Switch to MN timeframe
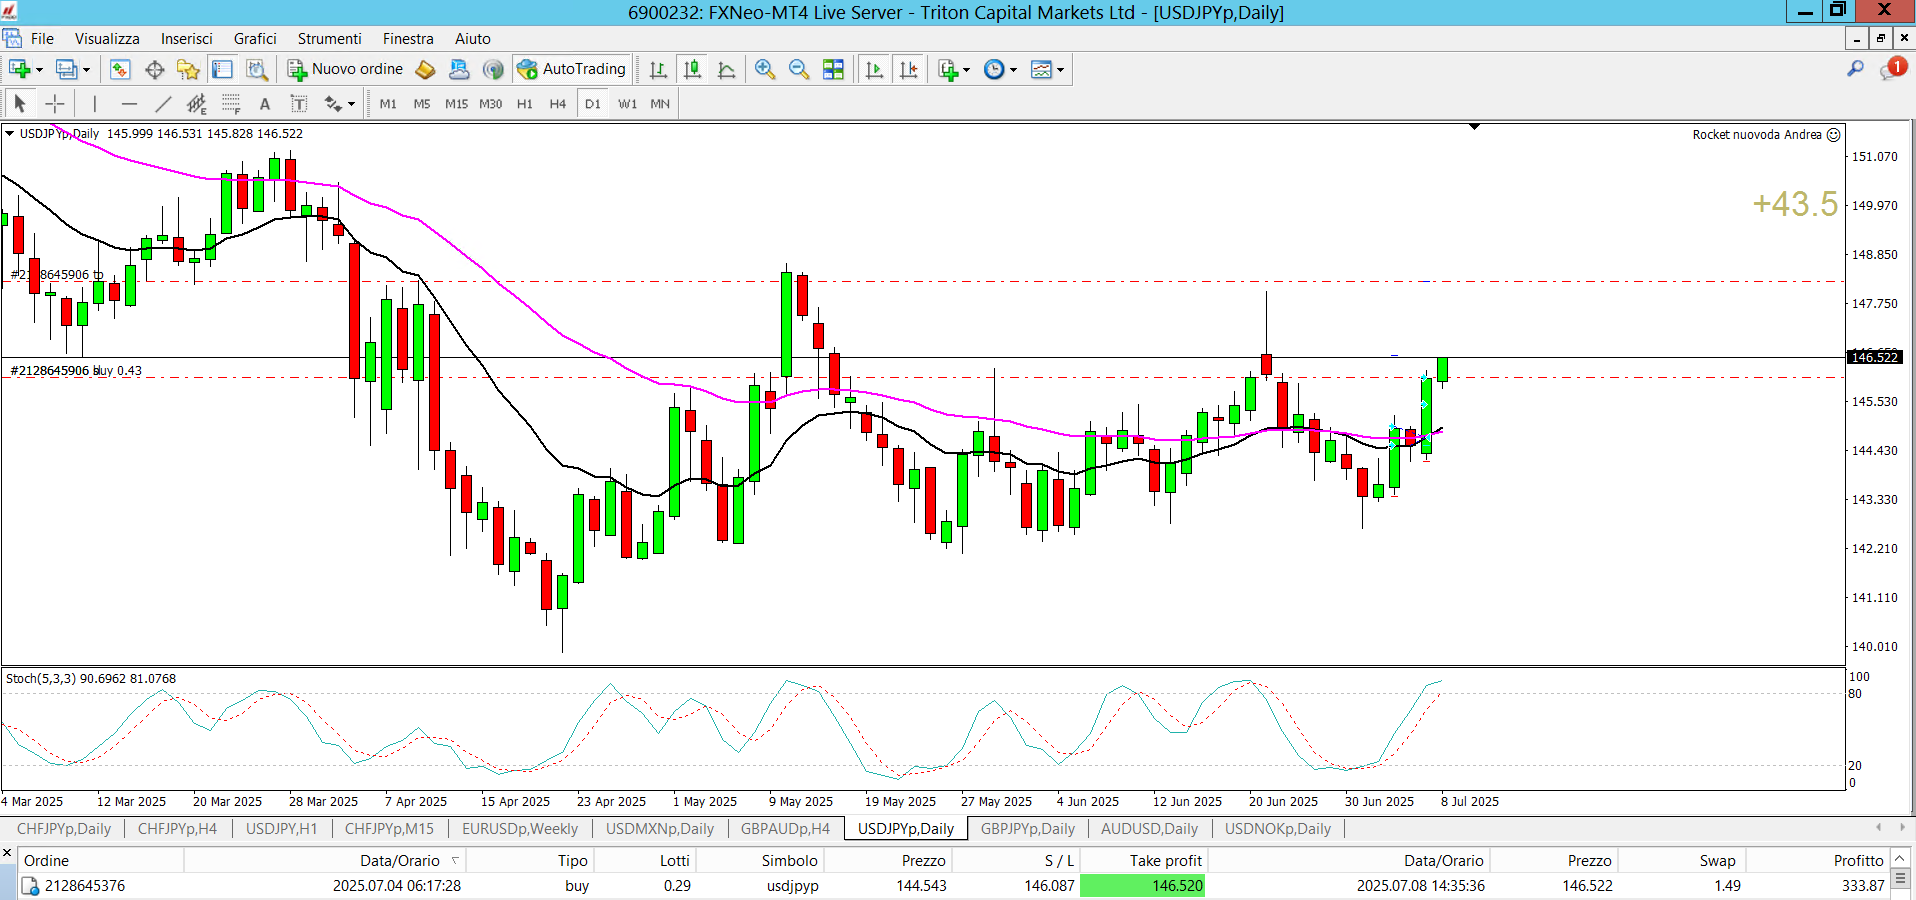 click(660, 104)
